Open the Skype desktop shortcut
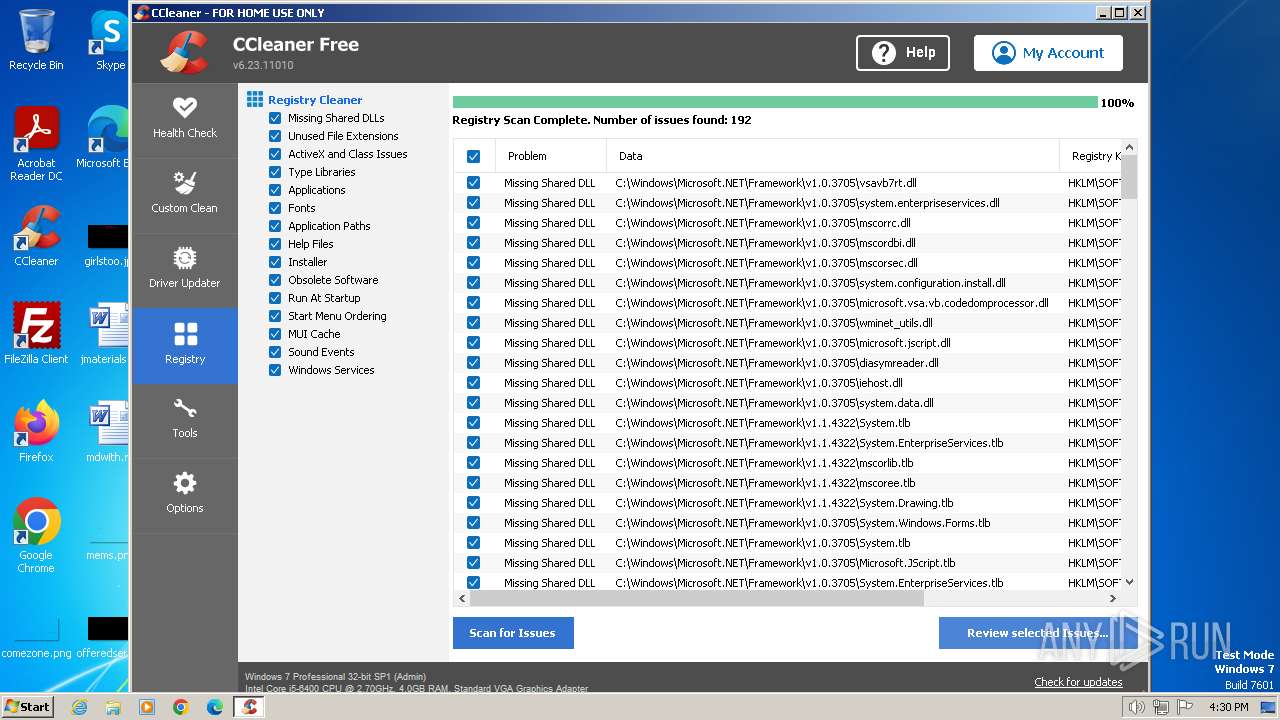The image size is (1280, 720). coord(109,40)
